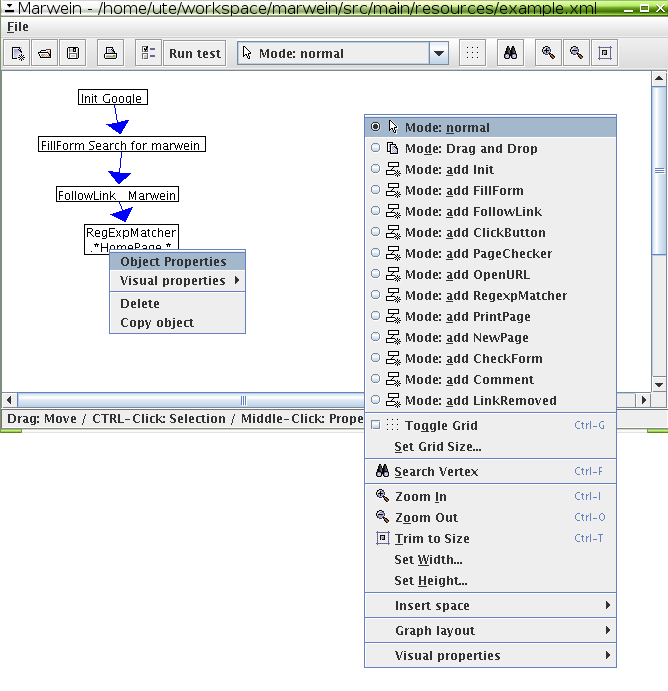Click the Drag and Drop mode icon
This screenshot has height=691, width=668.
392,148
